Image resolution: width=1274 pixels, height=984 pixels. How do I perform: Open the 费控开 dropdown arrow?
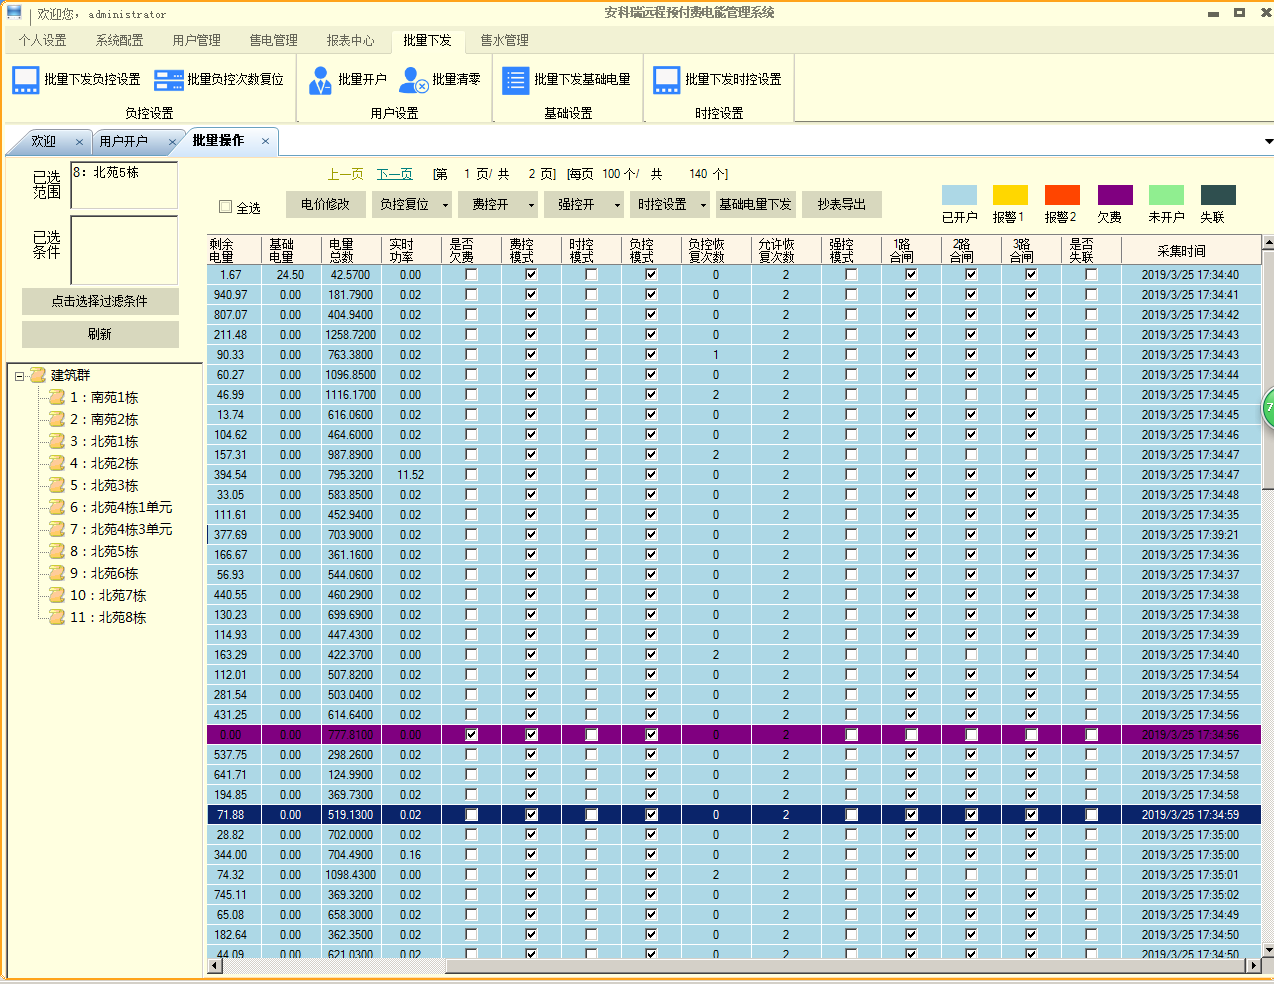(x=531, y=205)
